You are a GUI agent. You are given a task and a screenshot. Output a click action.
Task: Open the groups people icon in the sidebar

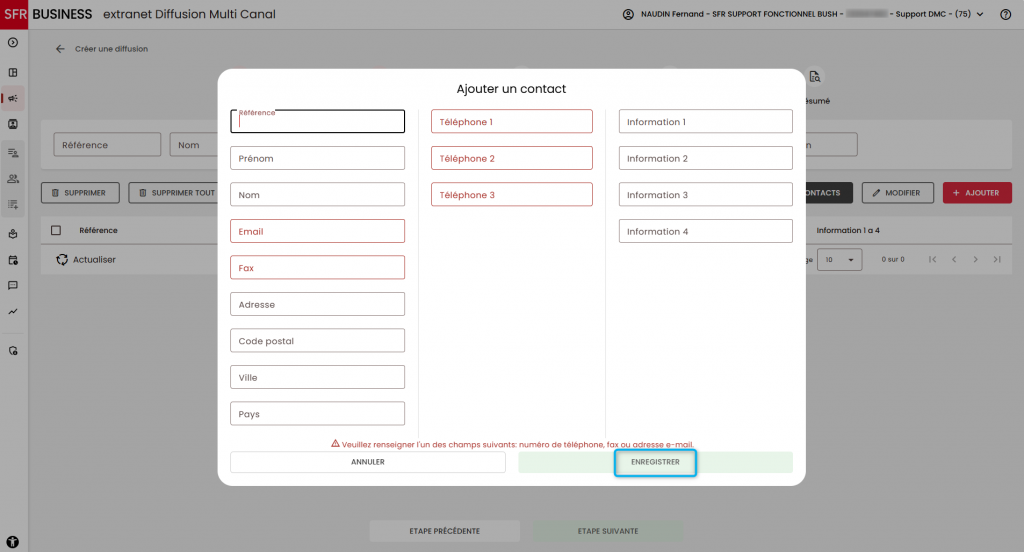click(x=12, y=178)
